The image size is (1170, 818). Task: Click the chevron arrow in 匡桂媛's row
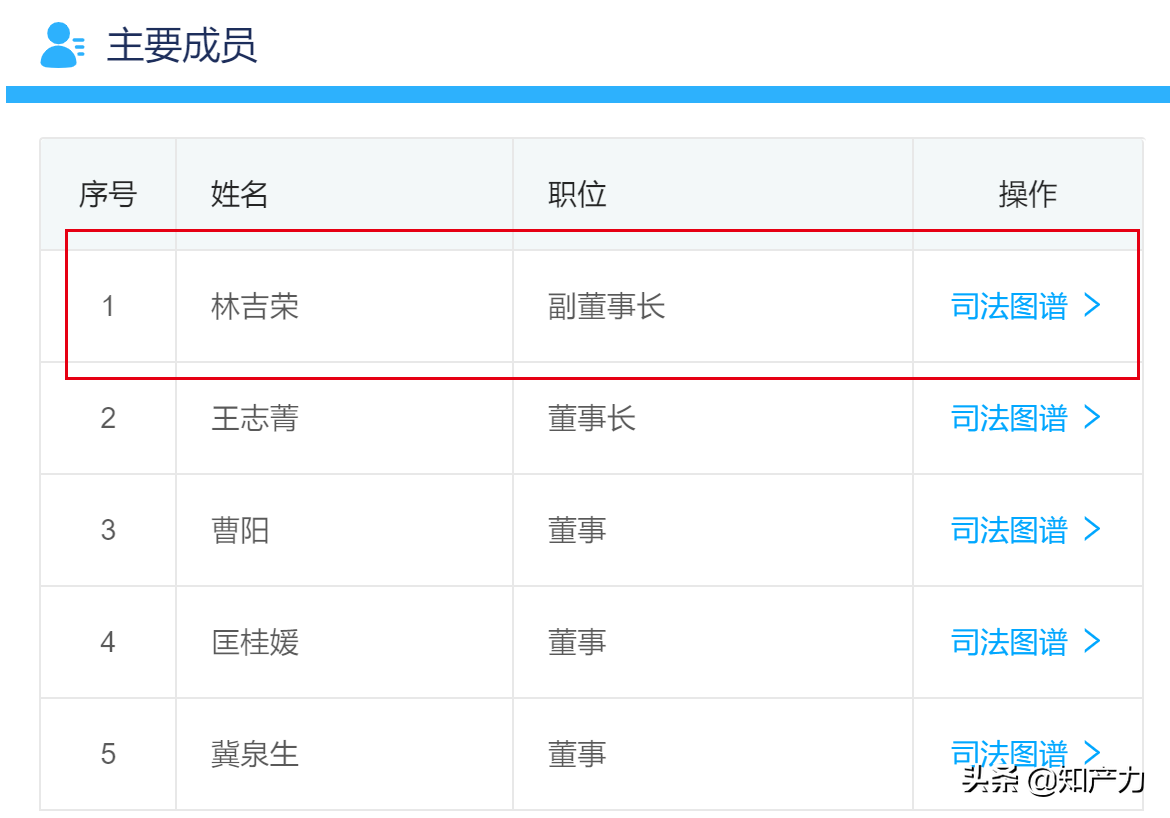point(1092,640)
